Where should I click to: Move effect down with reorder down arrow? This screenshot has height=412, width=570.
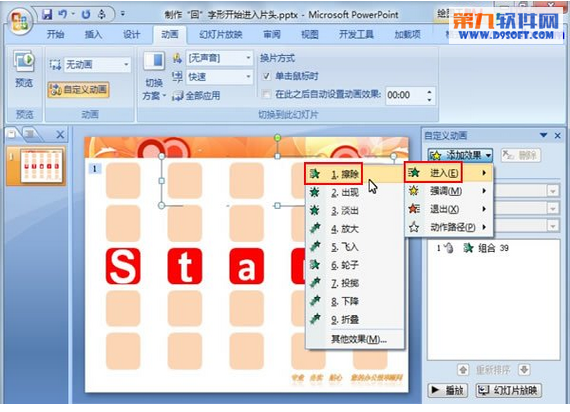(x=524, y=370)
